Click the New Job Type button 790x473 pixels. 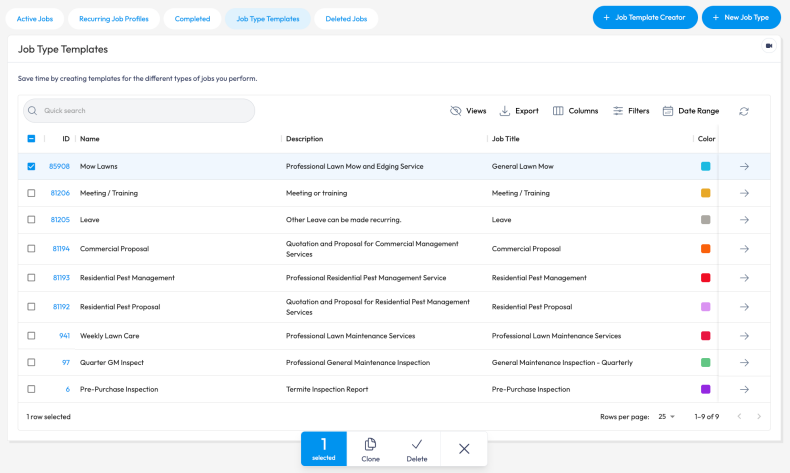[741, 18]
